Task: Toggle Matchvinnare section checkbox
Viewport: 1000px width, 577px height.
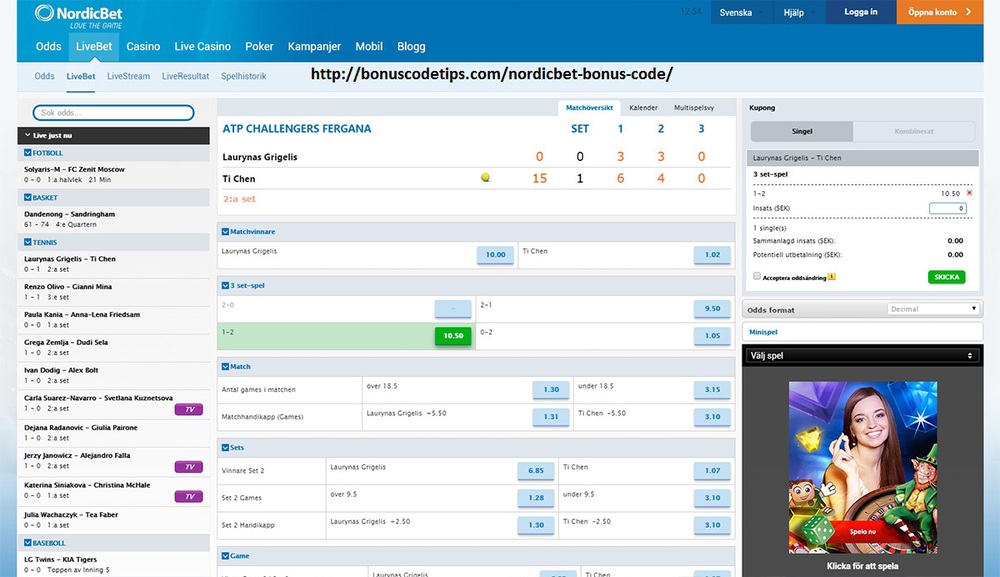Action: 225,231
